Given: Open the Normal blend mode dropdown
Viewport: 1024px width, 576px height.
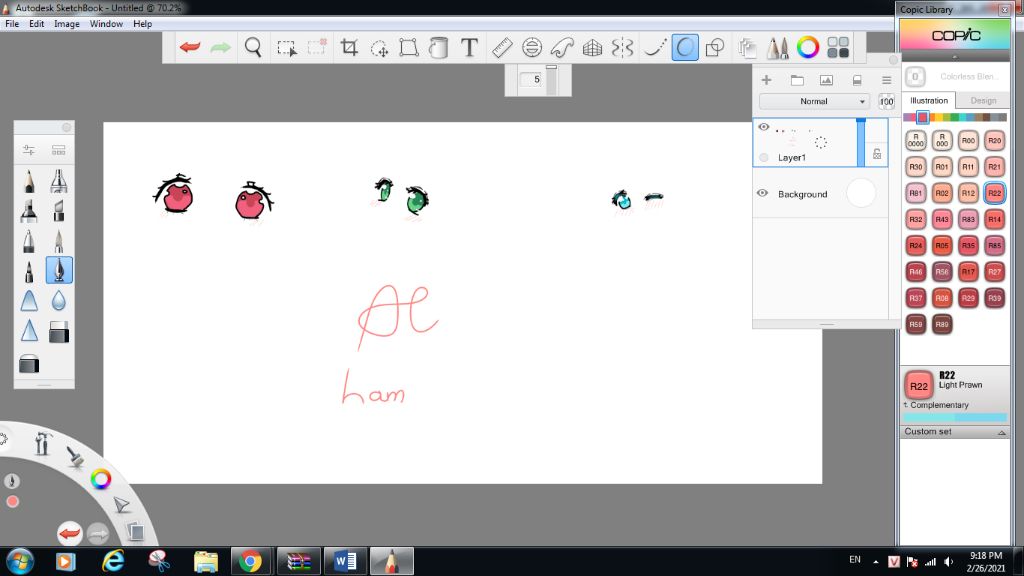Looking at the screenshot, I should (814, 101).
